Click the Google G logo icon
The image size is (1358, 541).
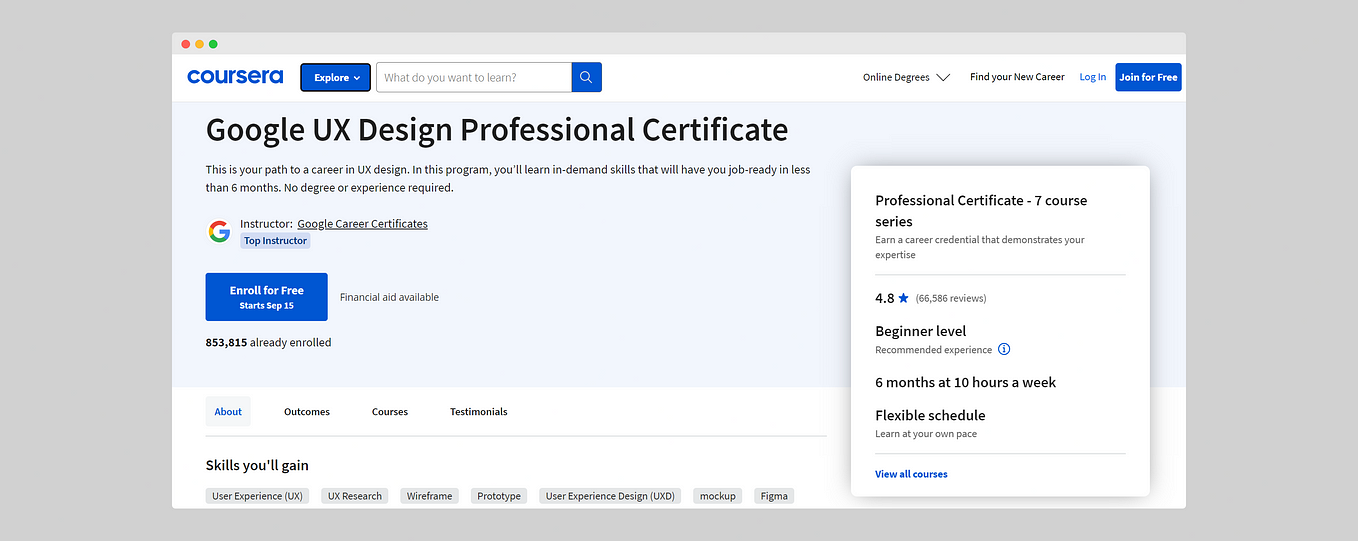tap(219, 232)
